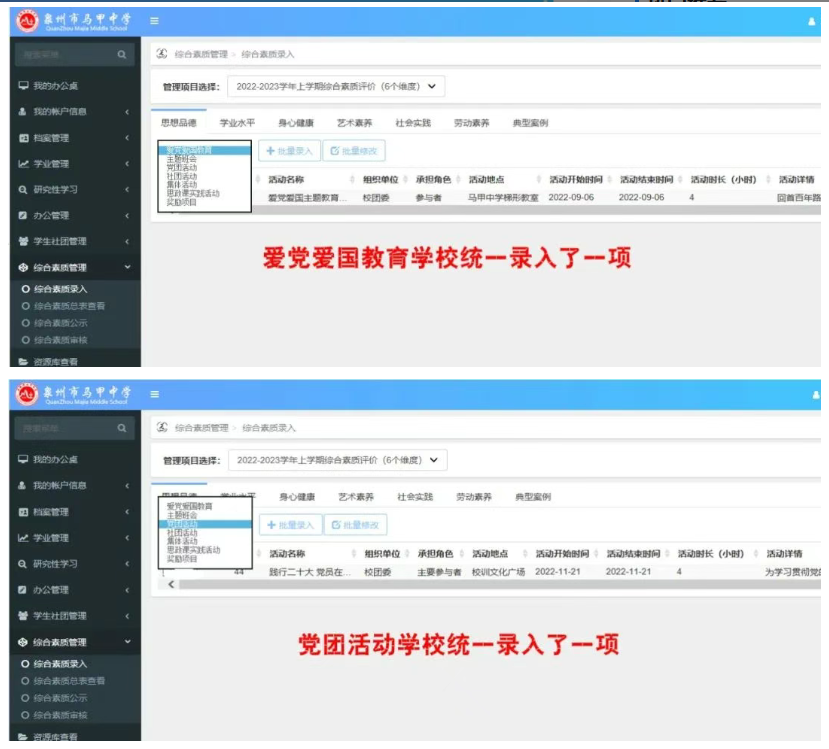Click 学生社团管理 group icon in upper sidebar
This screenshot has width=829, height=749.
23,242
